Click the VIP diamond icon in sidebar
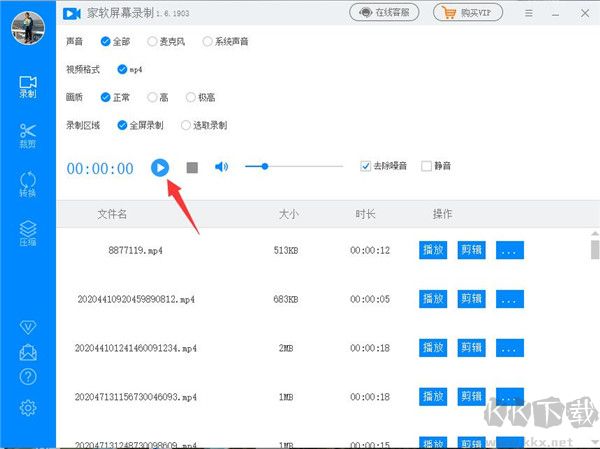This screenshot has height=449, width=600. tap(28, 327)
